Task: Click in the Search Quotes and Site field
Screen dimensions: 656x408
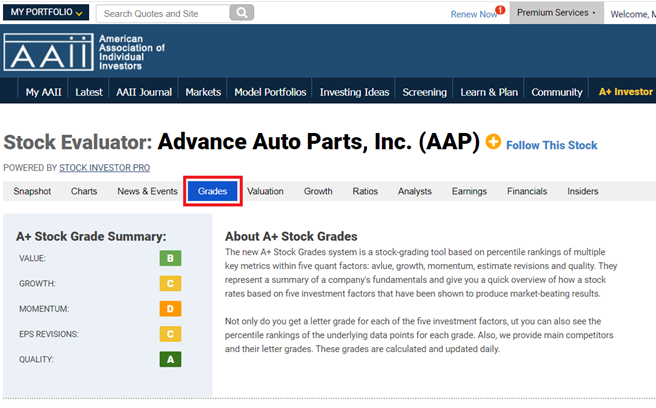Action: coord(163,13)
